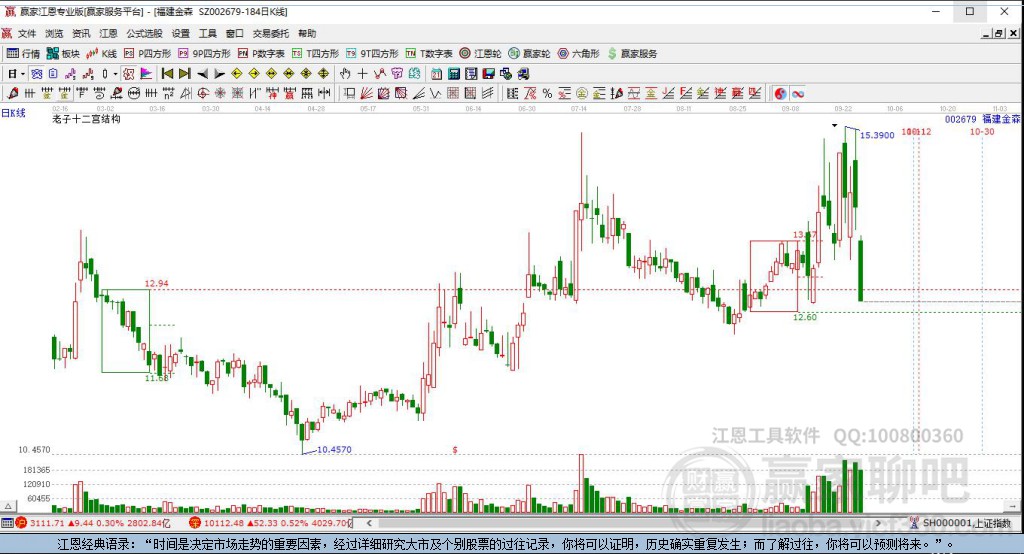The image size is (1024, 554).
Task: Open 赢家服务 with dollar icon
Action: tap(632, 54)
